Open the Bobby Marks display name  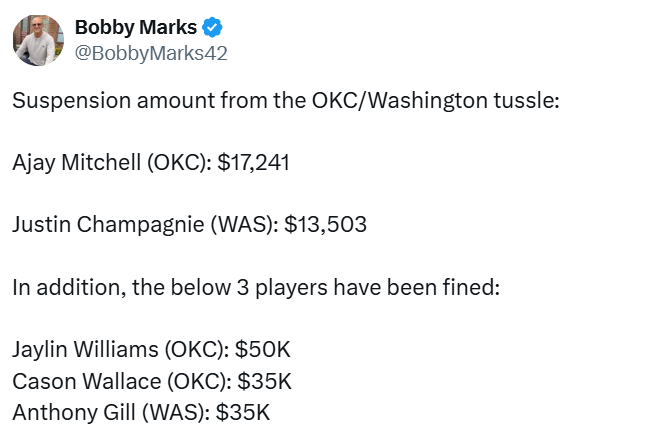(x=136, y=28)
